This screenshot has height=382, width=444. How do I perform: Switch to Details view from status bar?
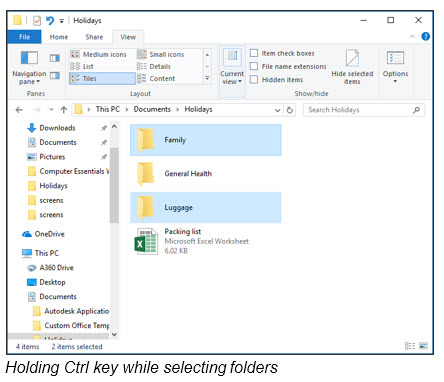410,346
